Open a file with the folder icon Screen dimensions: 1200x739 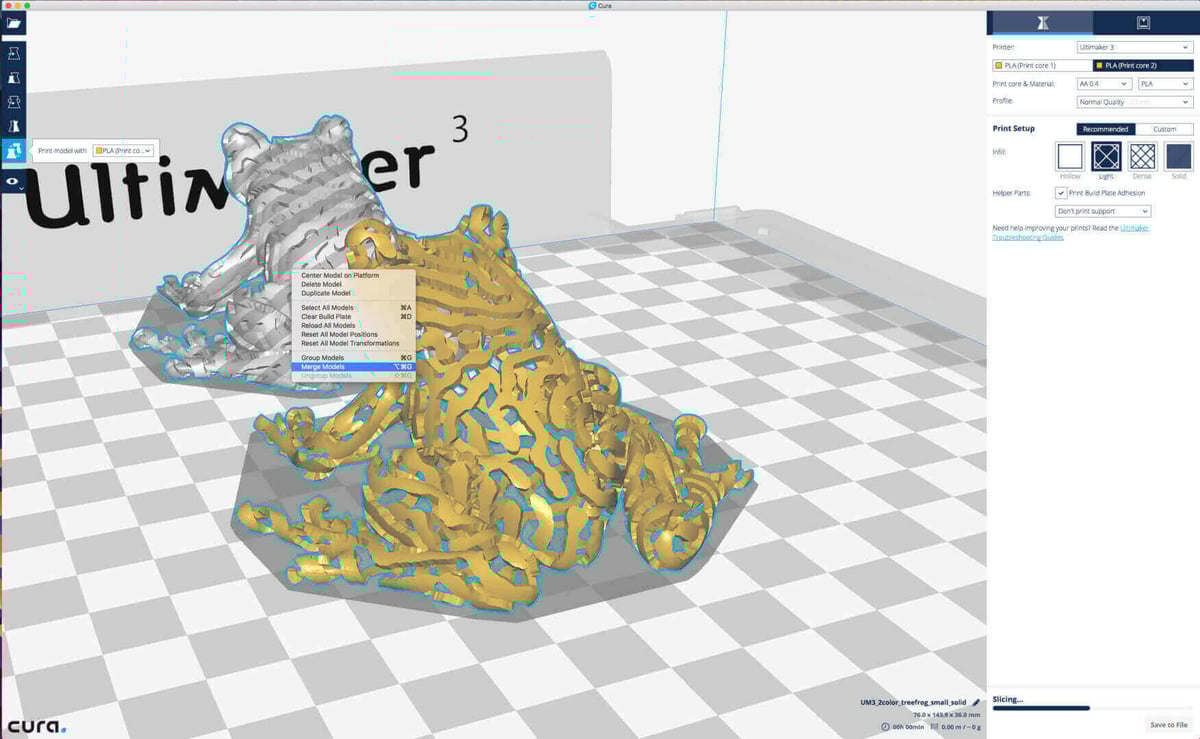tap(14, 21)
